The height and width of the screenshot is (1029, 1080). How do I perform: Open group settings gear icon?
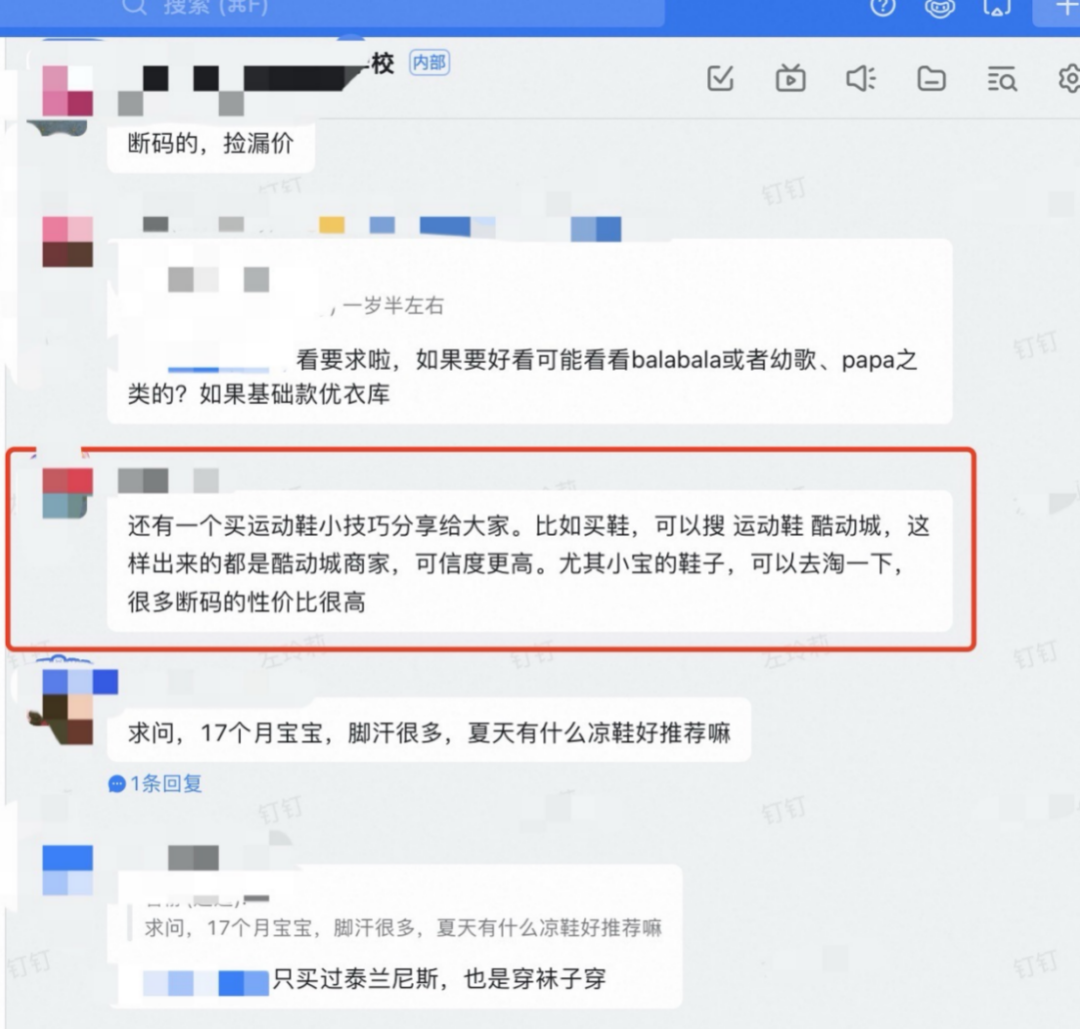pos(1069,79)
